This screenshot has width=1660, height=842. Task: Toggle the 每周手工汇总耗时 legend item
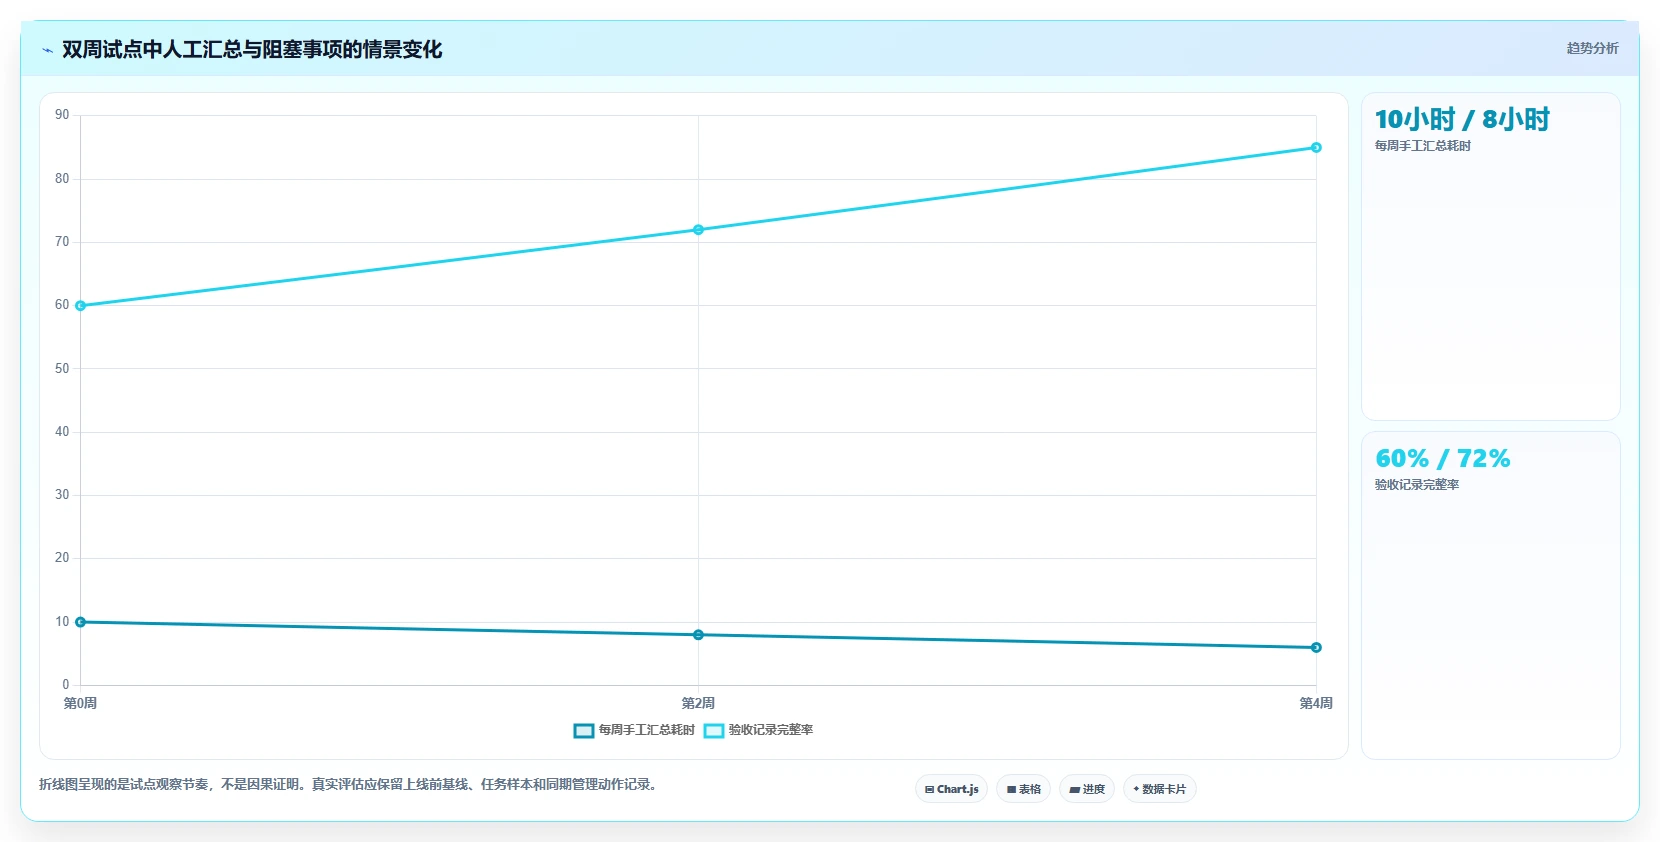(x=634, y=730)
